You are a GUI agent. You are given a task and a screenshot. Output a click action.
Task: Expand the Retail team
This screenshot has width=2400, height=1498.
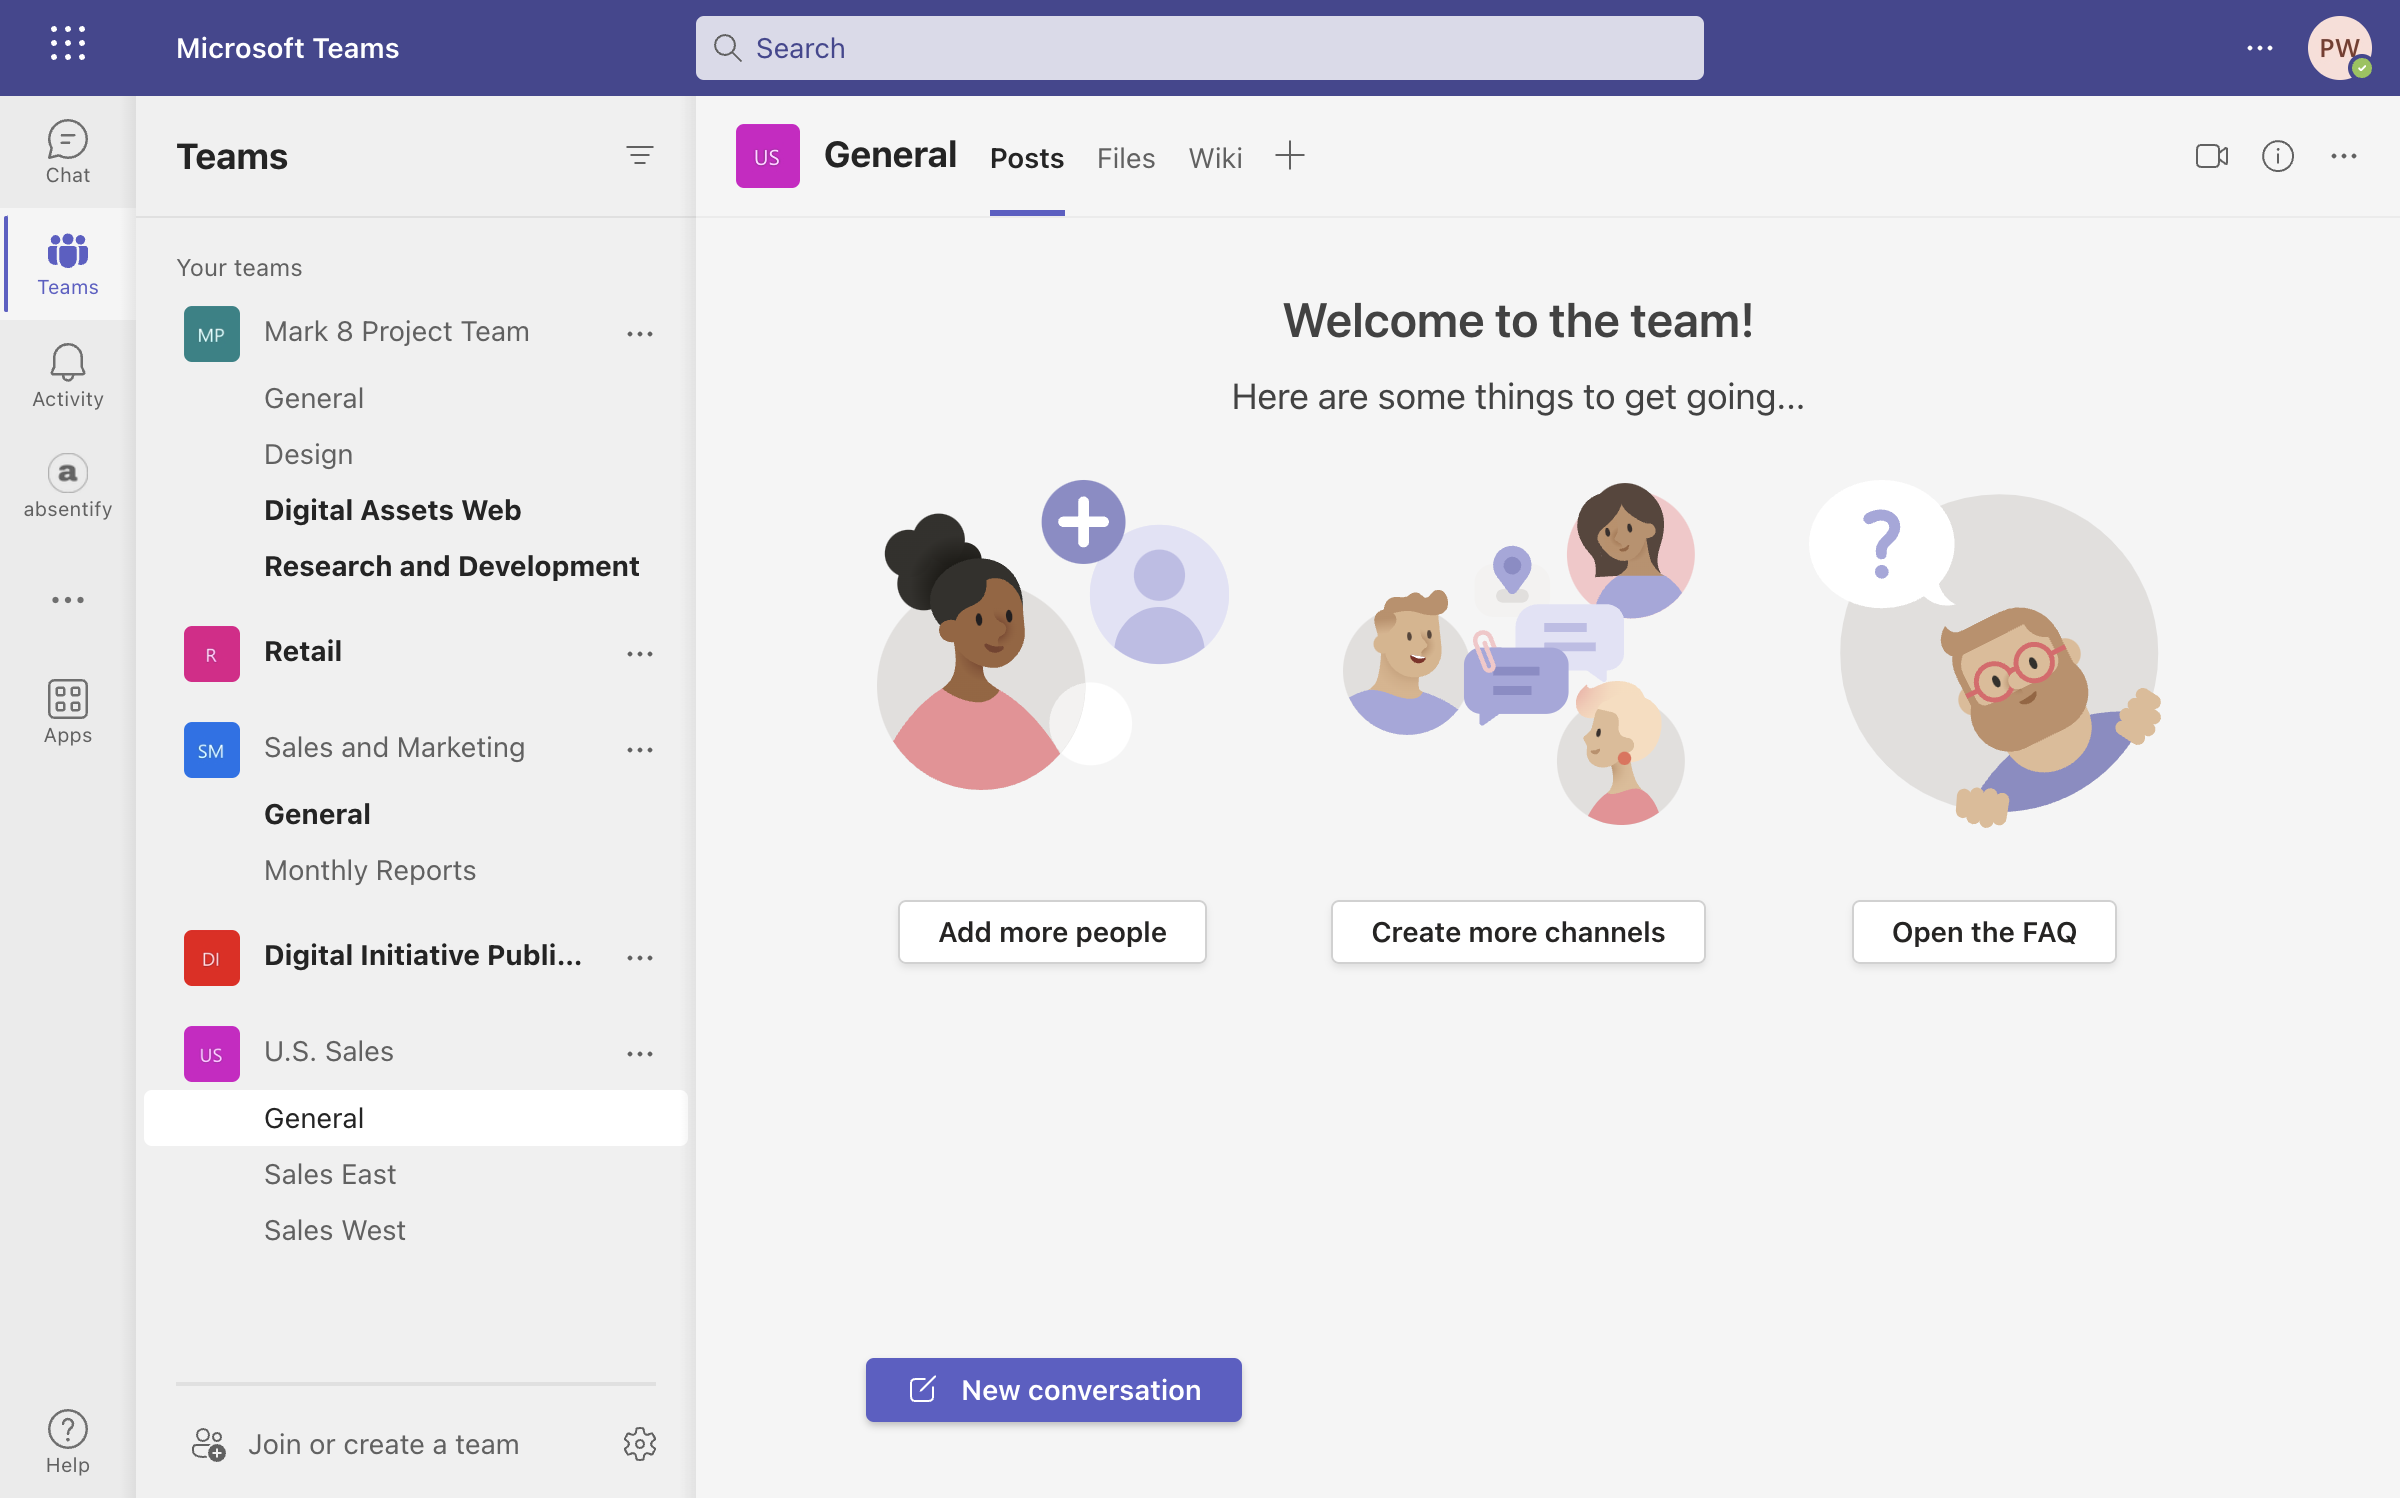point(303,652)
